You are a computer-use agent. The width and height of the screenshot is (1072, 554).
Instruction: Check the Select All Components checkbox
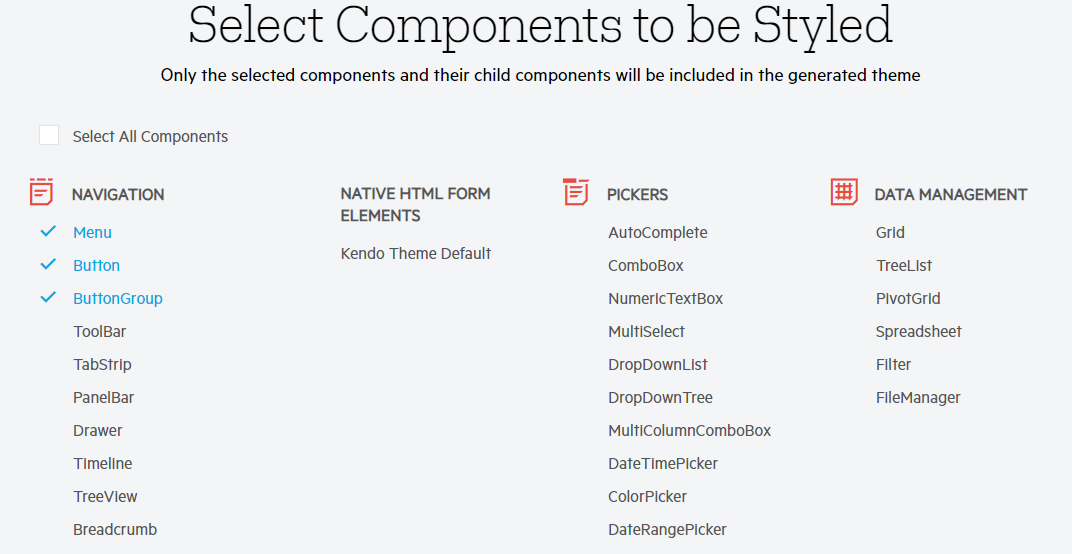click(49, 135)
